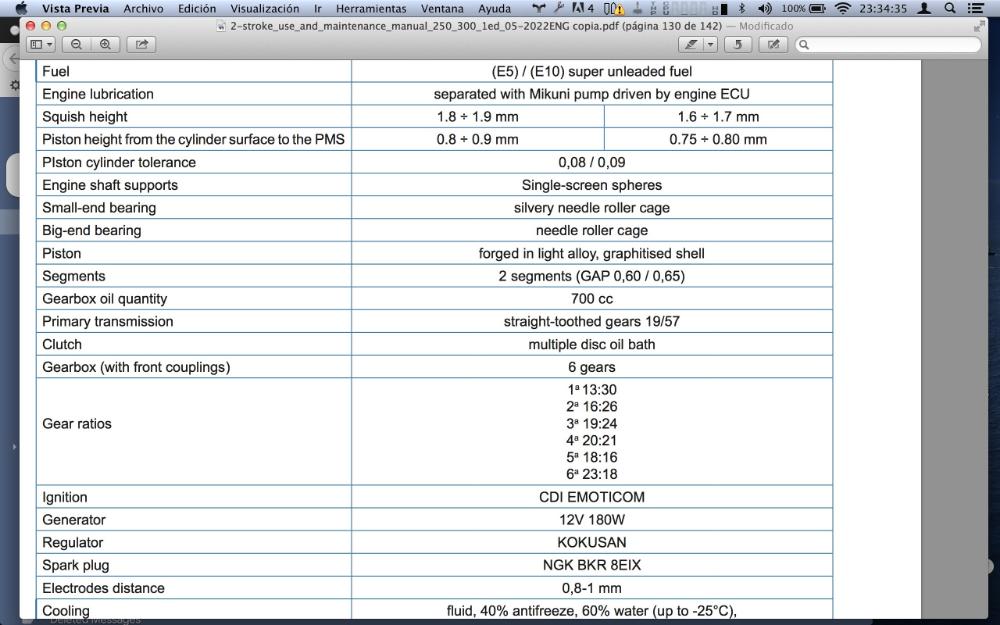The image size is (1000, 625).
Task: Open the volume control in menu bar
Action: click(x=765, y=8)
